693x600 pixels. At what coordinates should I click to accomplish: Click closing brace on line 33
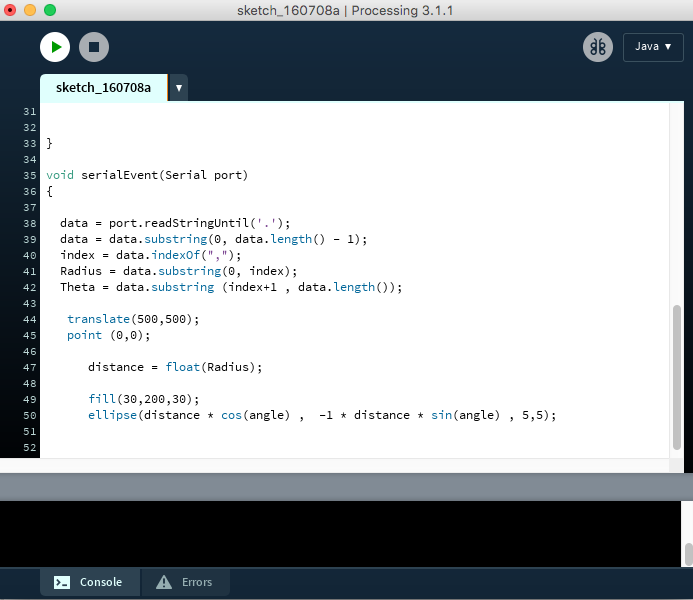(50, 143)
